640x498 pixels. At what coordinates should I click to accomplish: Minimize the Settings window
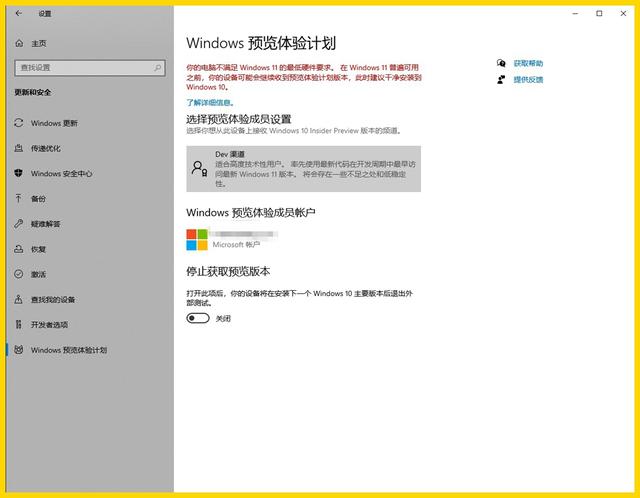[576, 13]
